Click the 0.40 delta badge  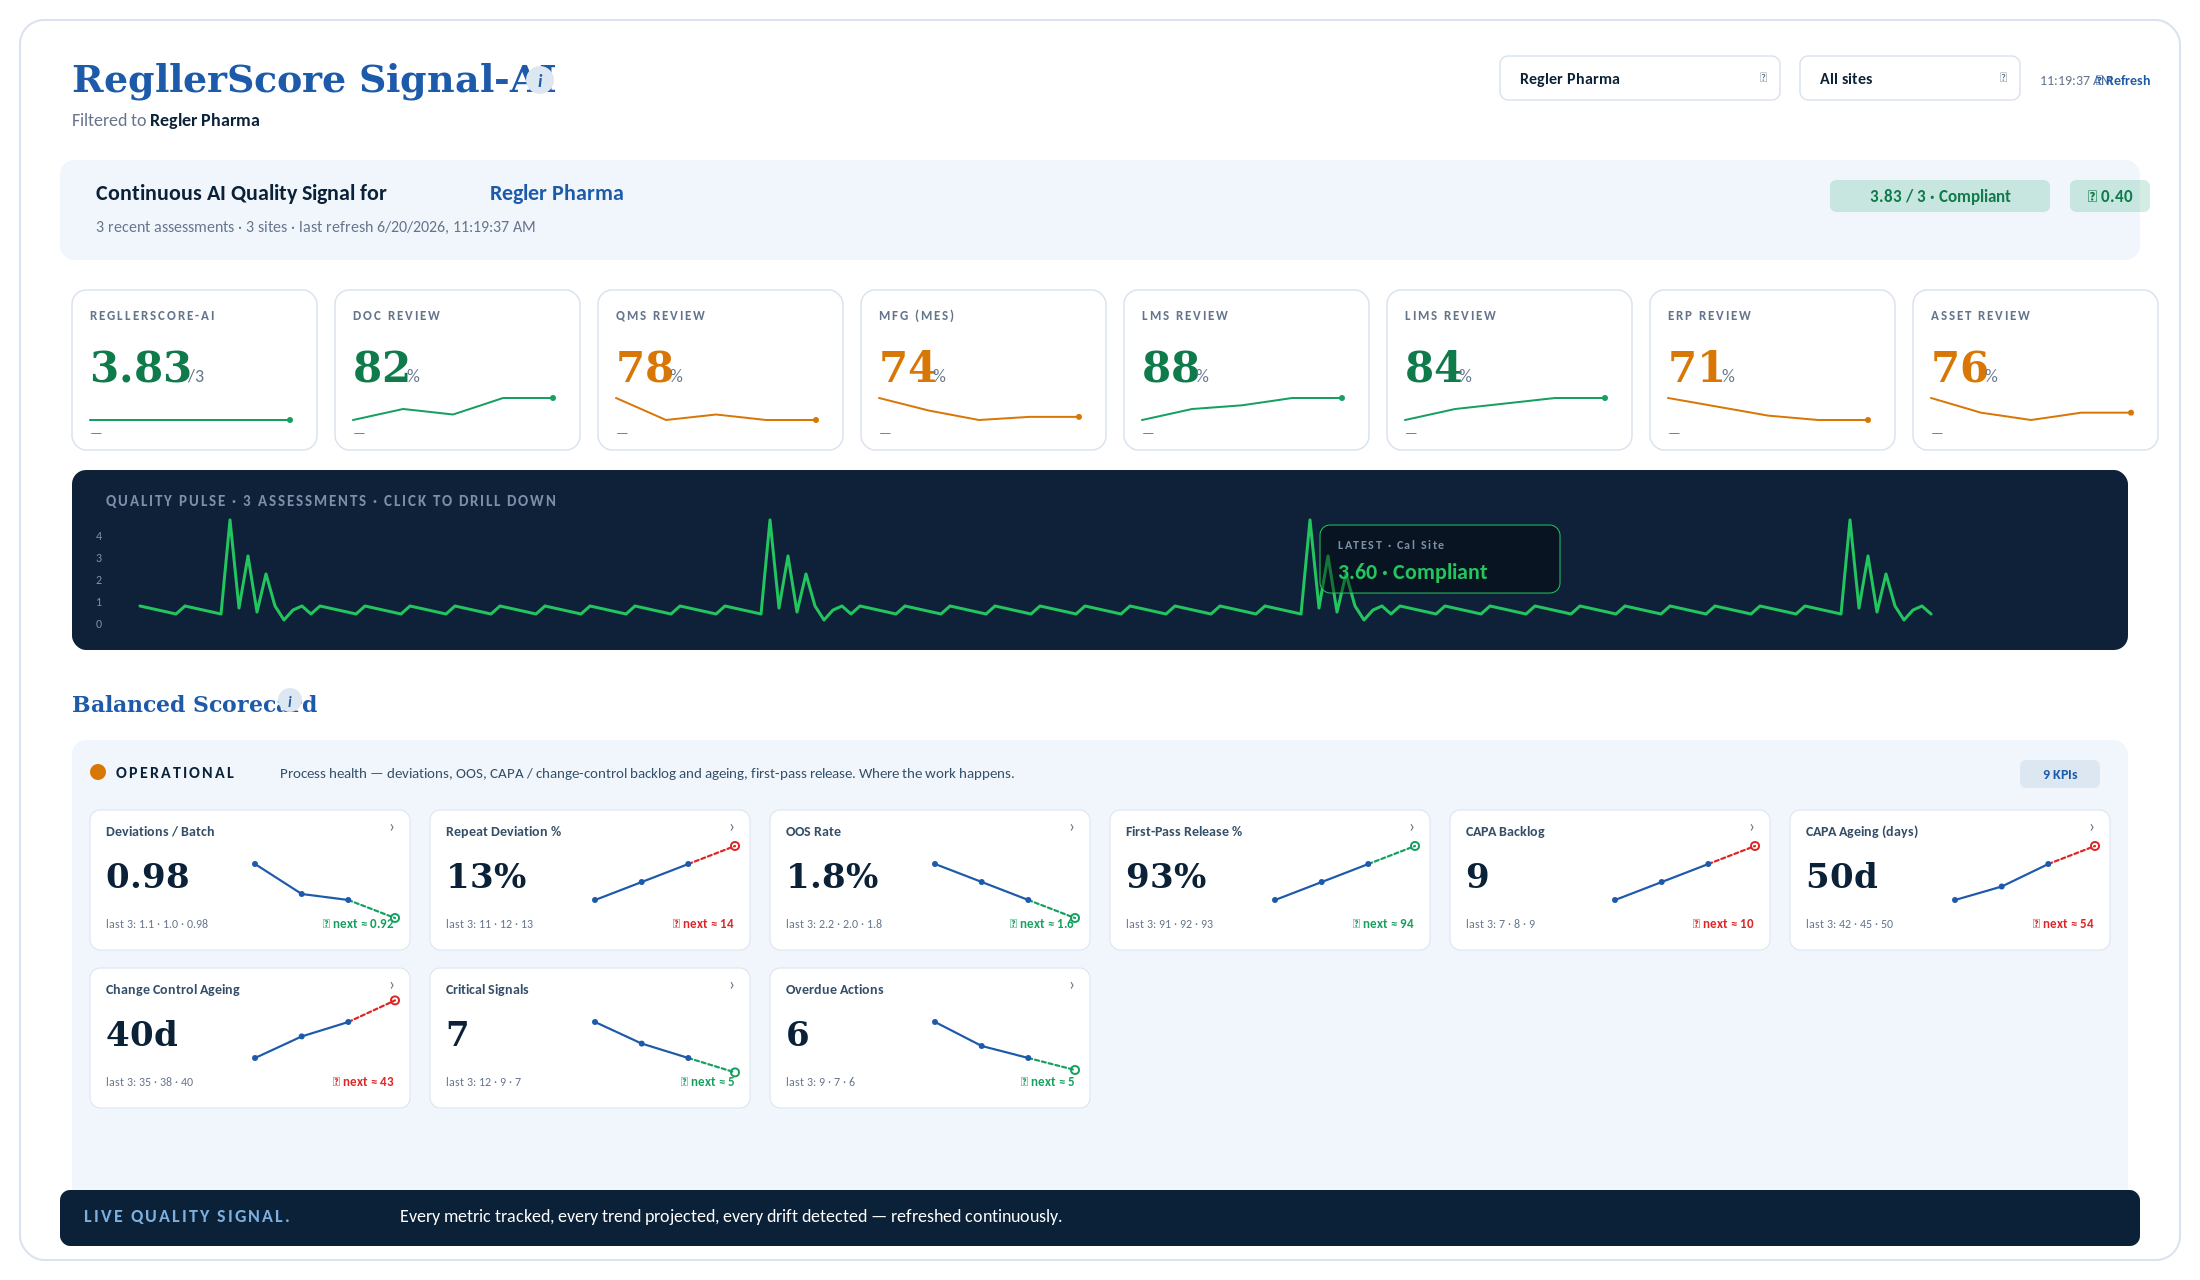pos(2110,196)
